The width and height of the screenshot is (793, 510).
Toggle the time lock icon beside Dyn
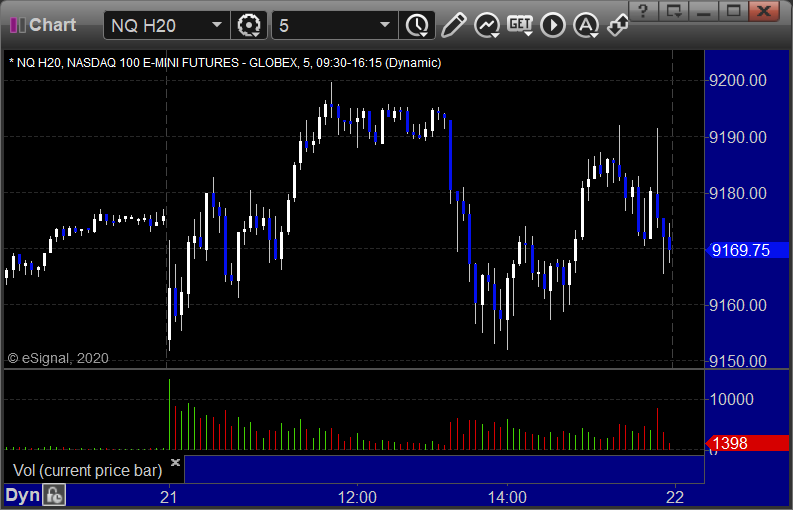[54, 495]
